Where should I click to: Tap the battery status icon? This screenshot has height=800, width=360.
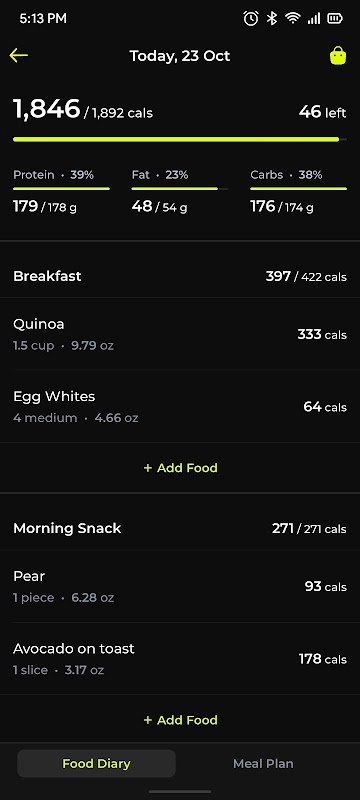(x=335, y=19)
